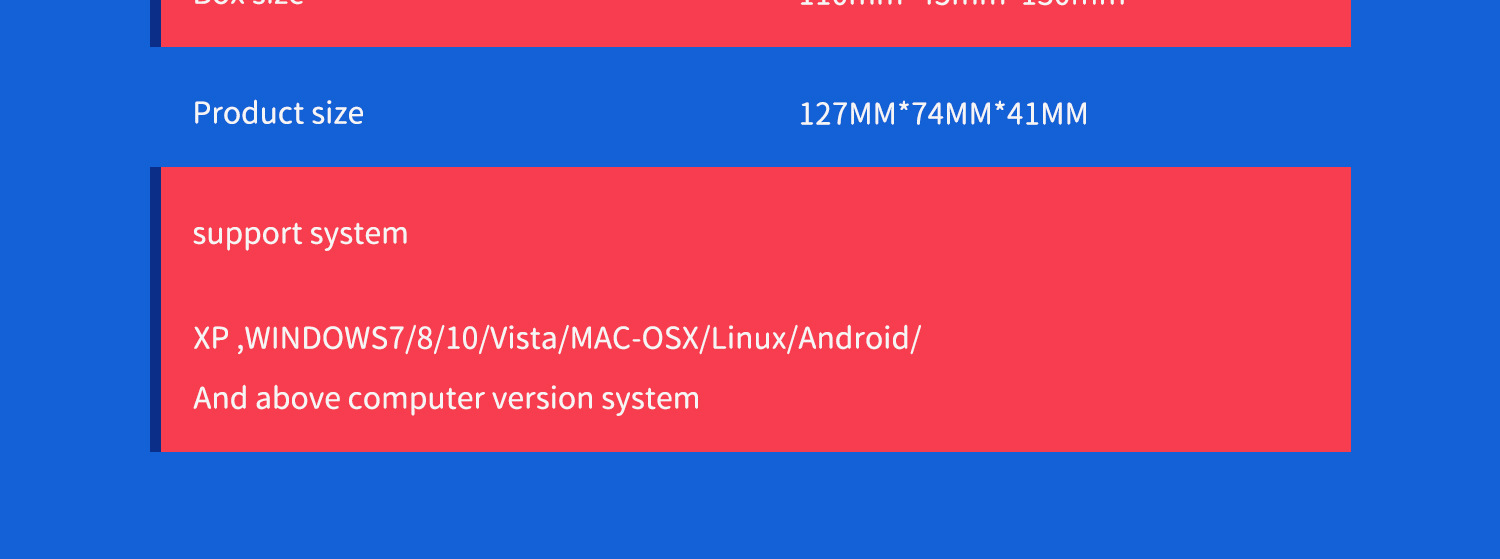This screenshot has width=1500, height=559.
Task: Click dark blue accent bar beside support system panel
Action: tap(155, 309)
